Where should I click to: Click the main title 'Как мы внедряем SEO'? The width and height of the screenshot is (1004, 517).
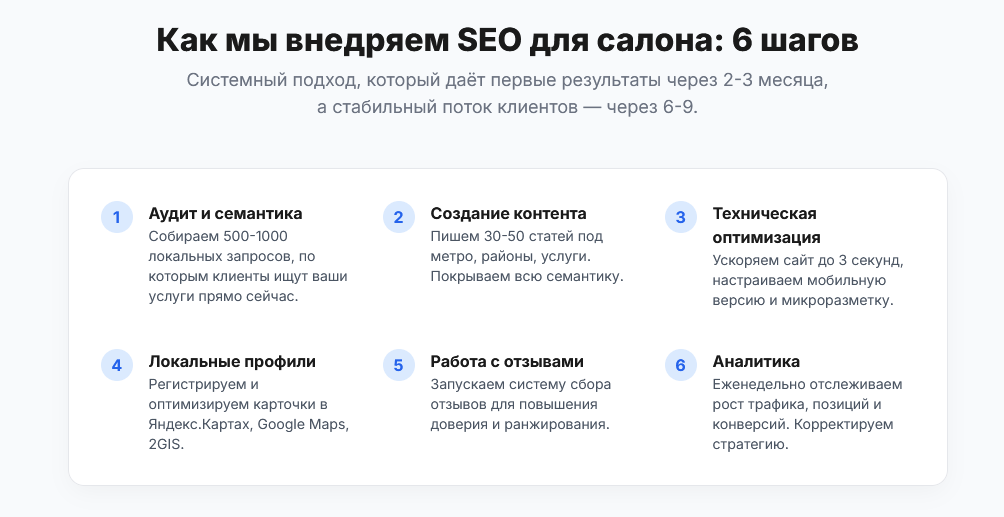coord(507,40)
